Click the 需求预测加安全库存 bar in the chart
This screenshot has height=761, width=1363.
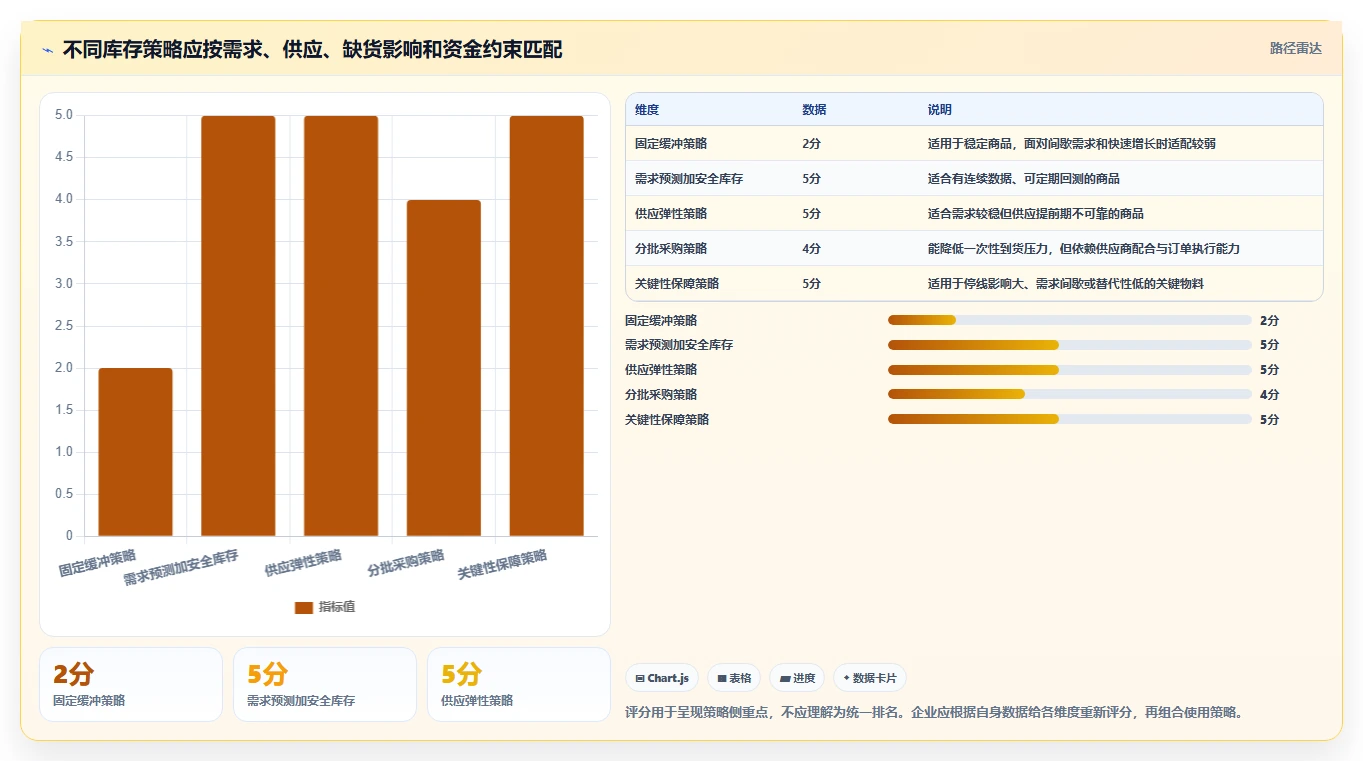coord(238,326)
